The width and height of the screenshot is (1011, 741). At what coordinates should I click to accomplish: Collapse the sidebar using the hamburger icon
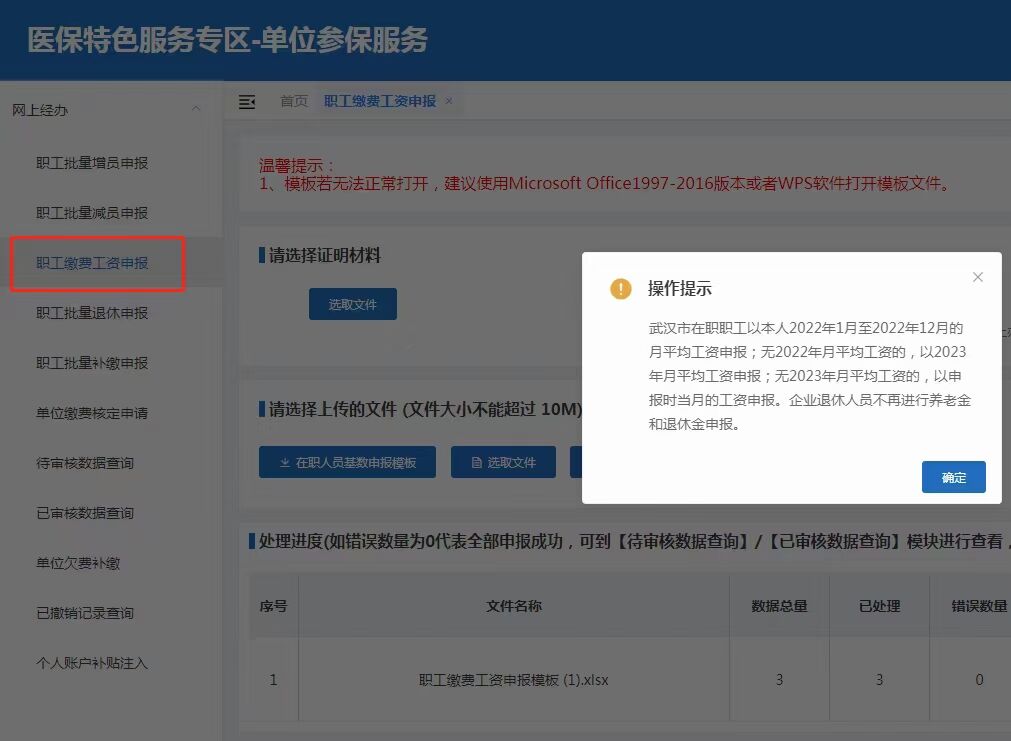[246, 101]
